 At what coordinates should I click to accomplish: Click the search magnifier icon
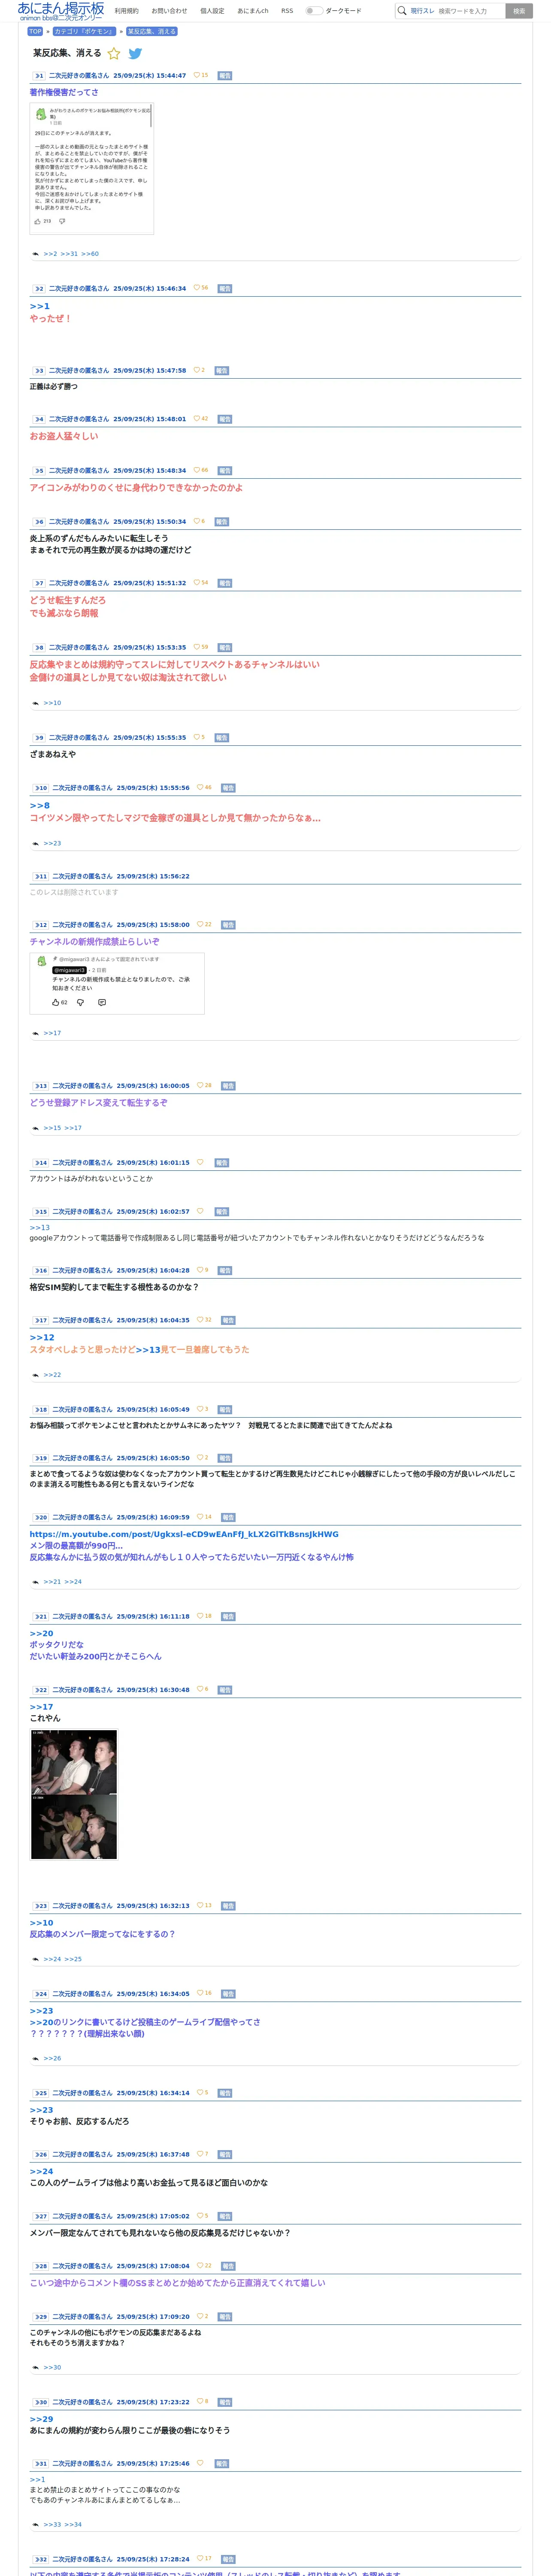tap(402, 11)
